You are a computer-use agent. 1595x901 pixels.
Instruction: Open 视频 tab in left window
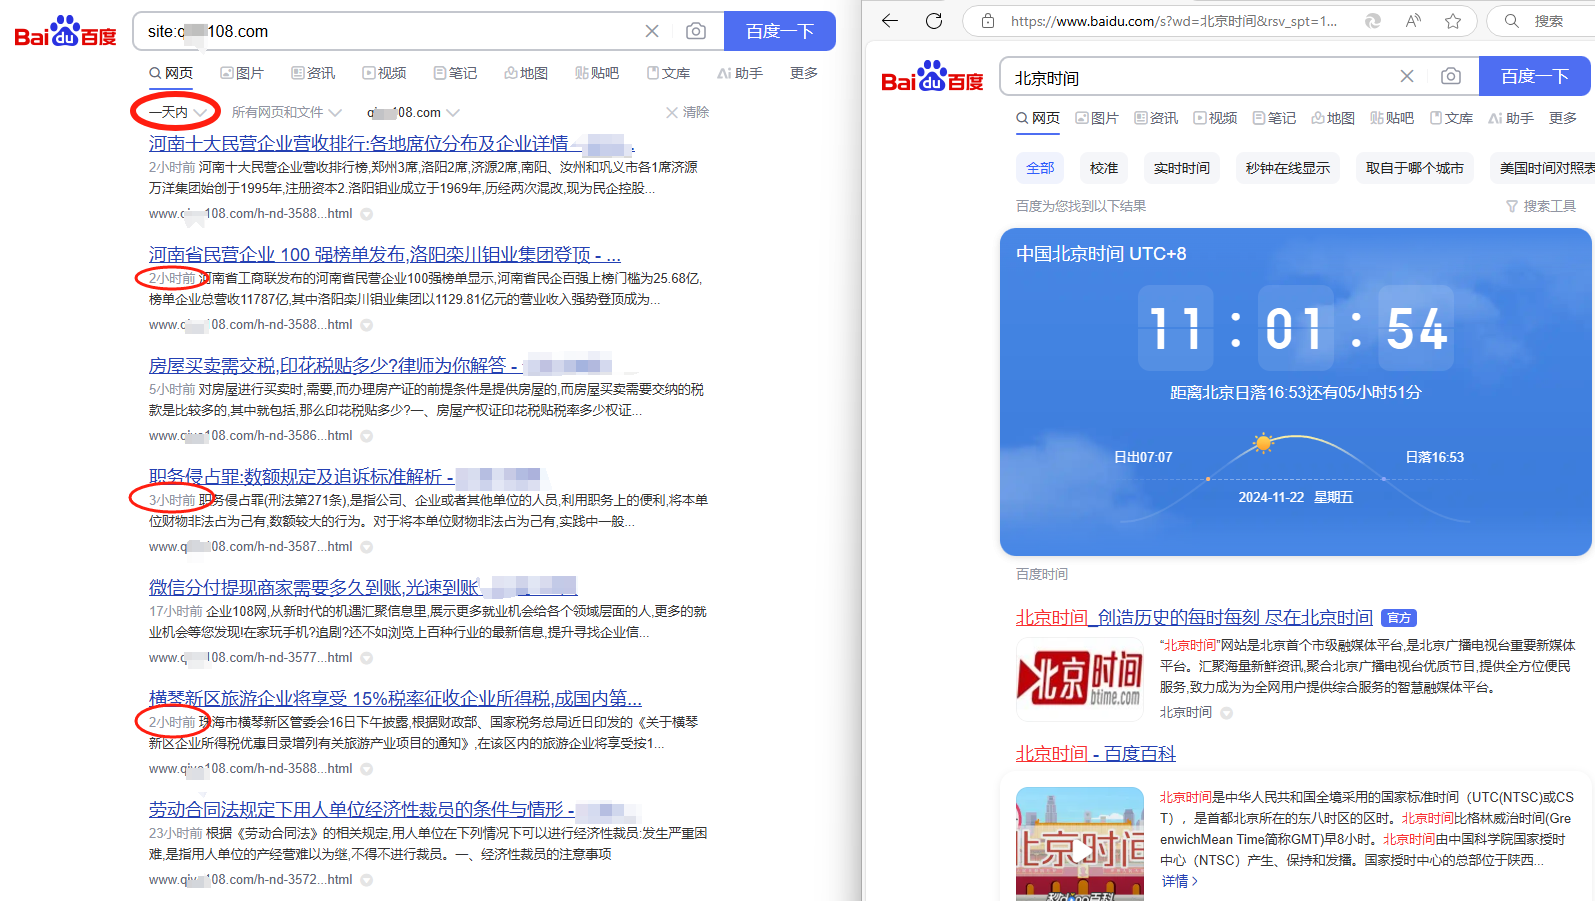click(384, 73)
